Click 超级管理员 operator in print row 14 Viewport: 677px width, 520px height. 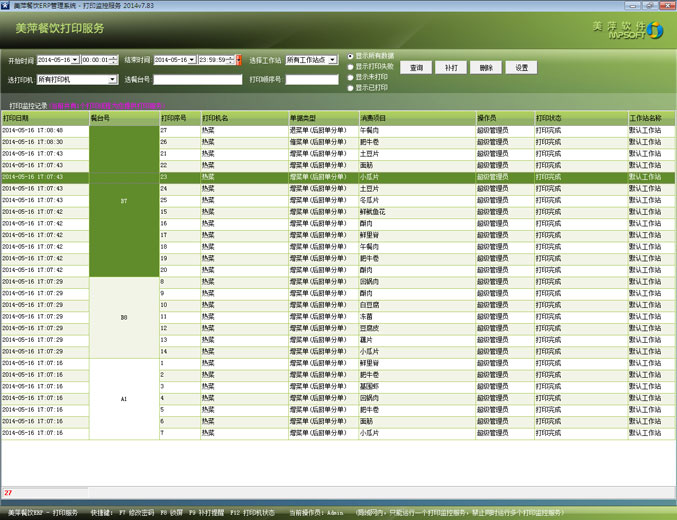(x=505, y=352)
